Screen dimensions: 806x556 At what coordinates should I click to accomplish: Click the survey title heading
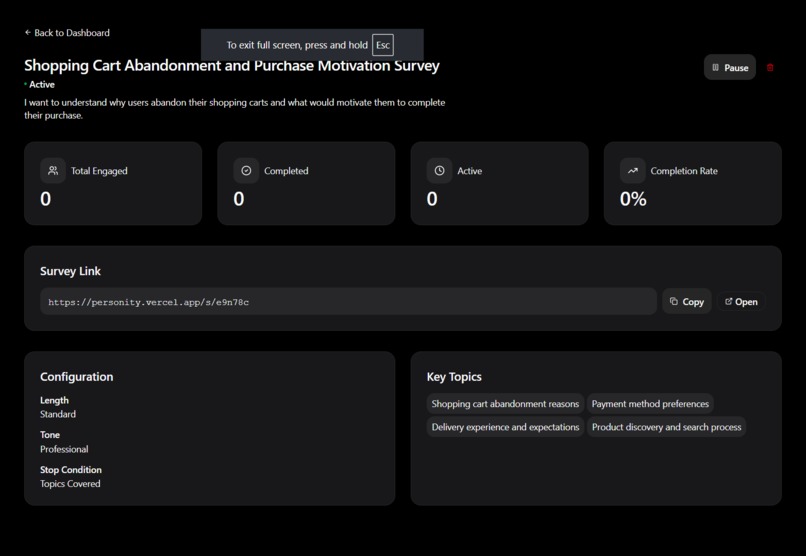[232, 66]
